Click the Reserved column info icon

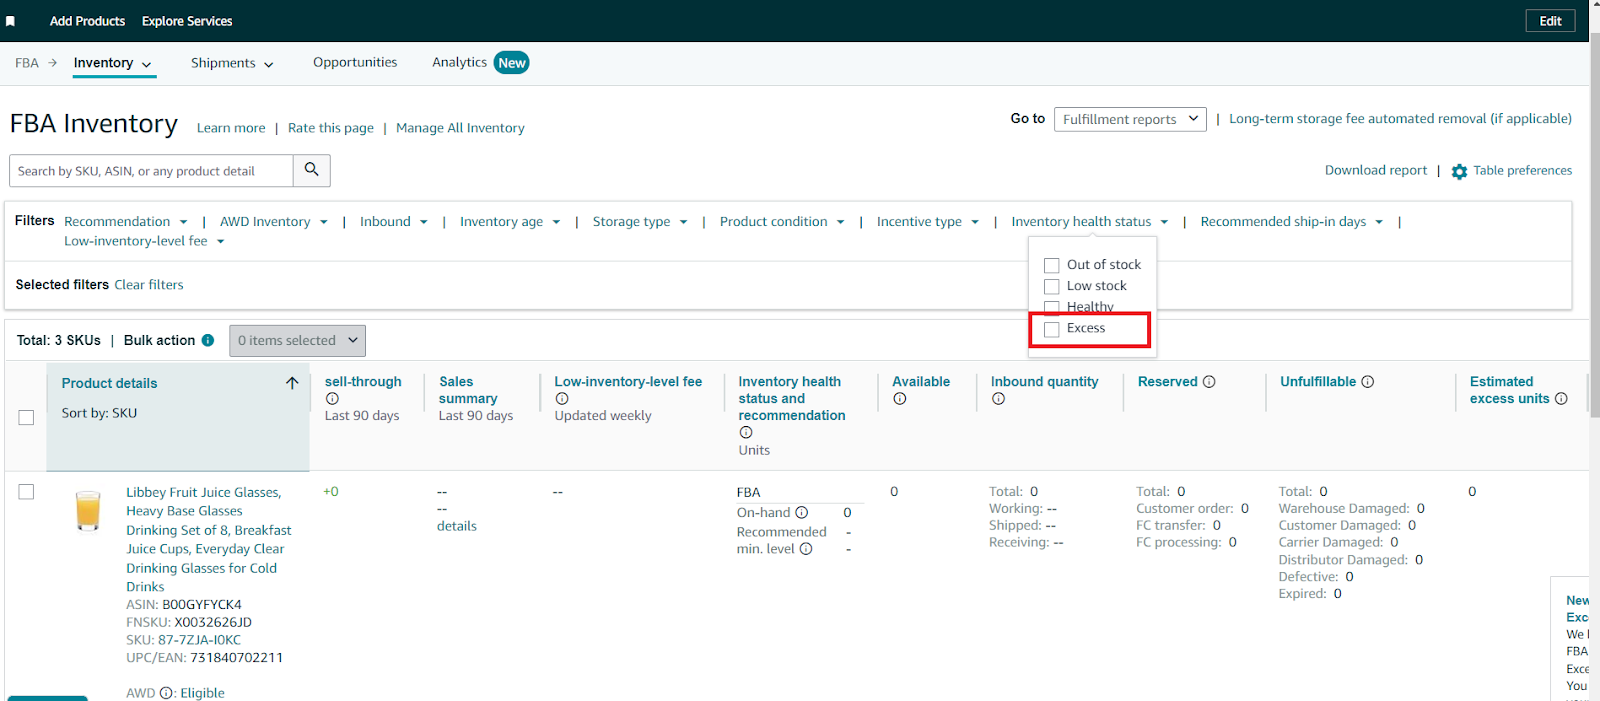click(x=1209, y=382)
